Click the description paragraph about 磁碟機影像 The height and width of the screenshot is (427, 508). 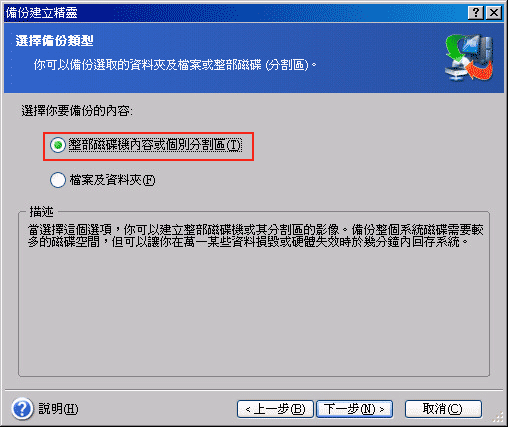click(x=255, y=236)
